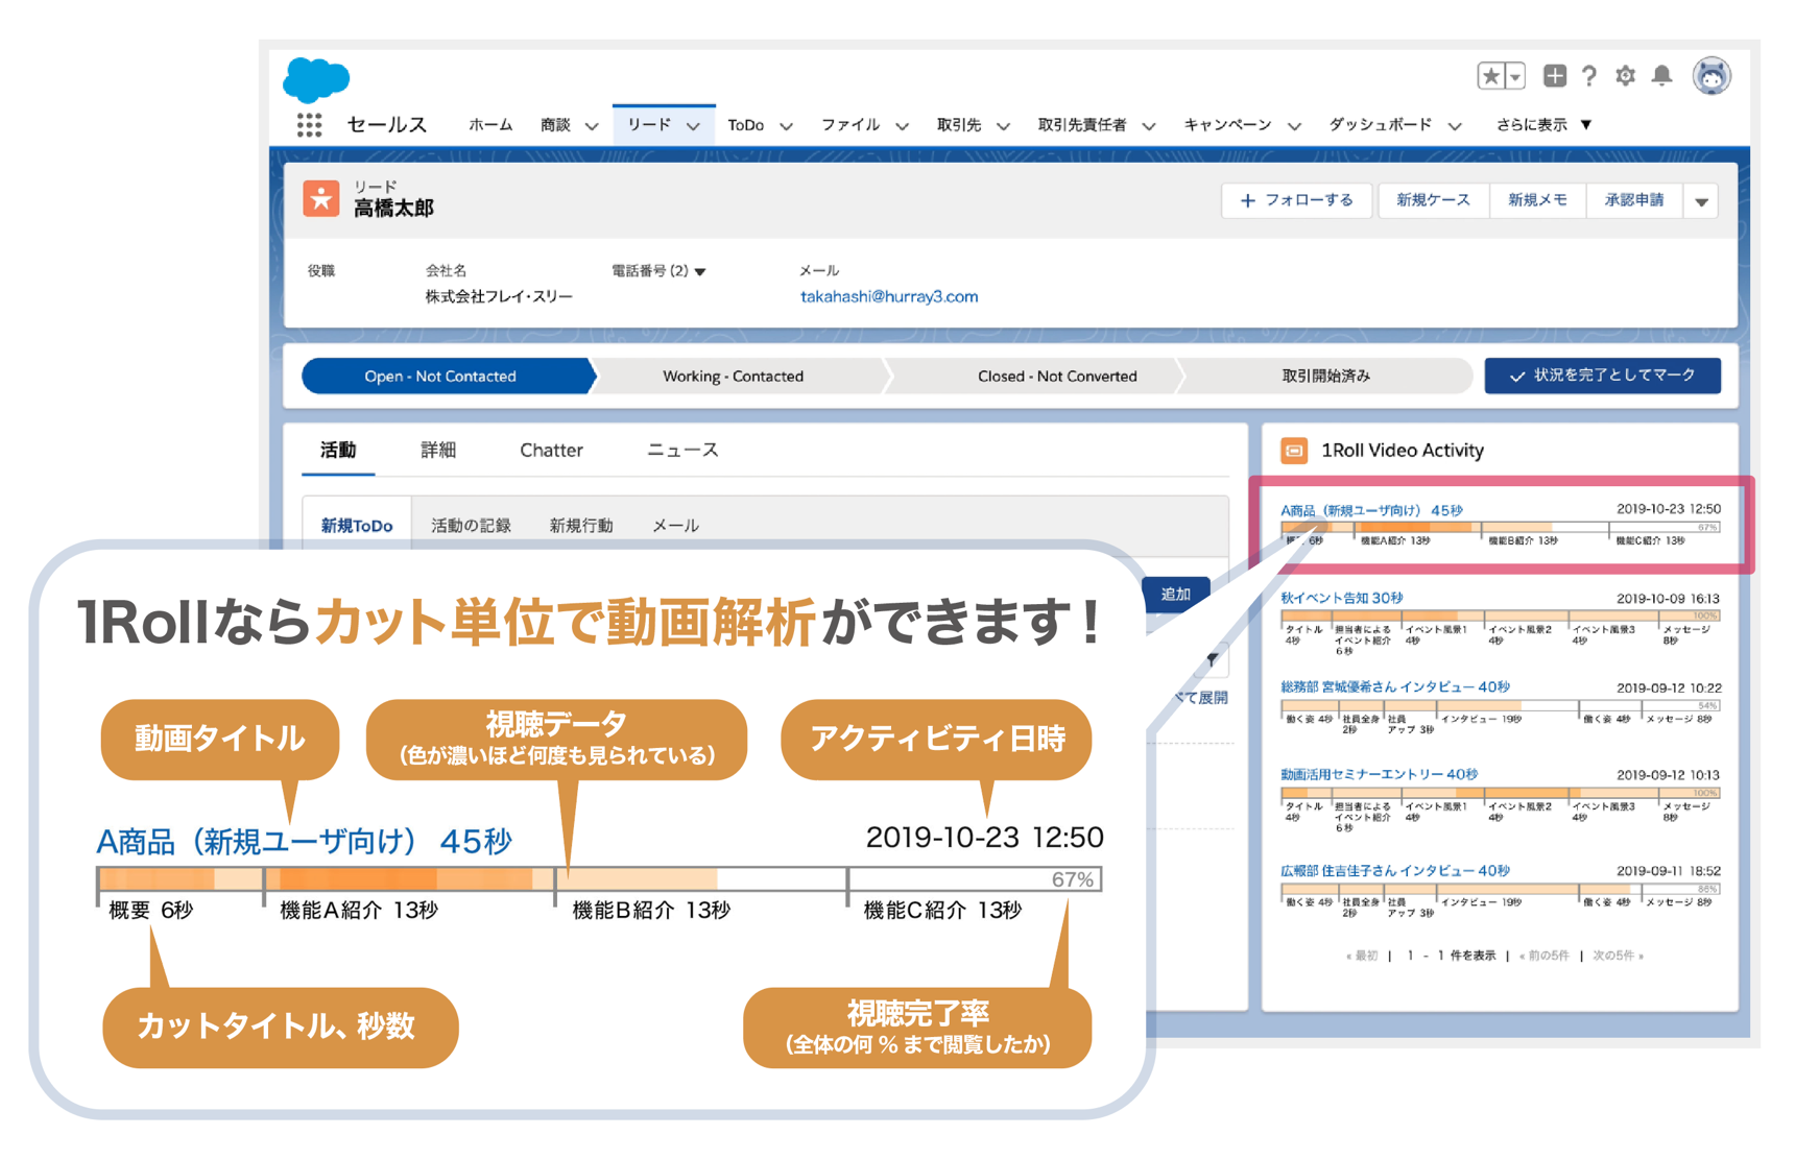
Task: Open the setup gear icon
Action: (1625, 76)
